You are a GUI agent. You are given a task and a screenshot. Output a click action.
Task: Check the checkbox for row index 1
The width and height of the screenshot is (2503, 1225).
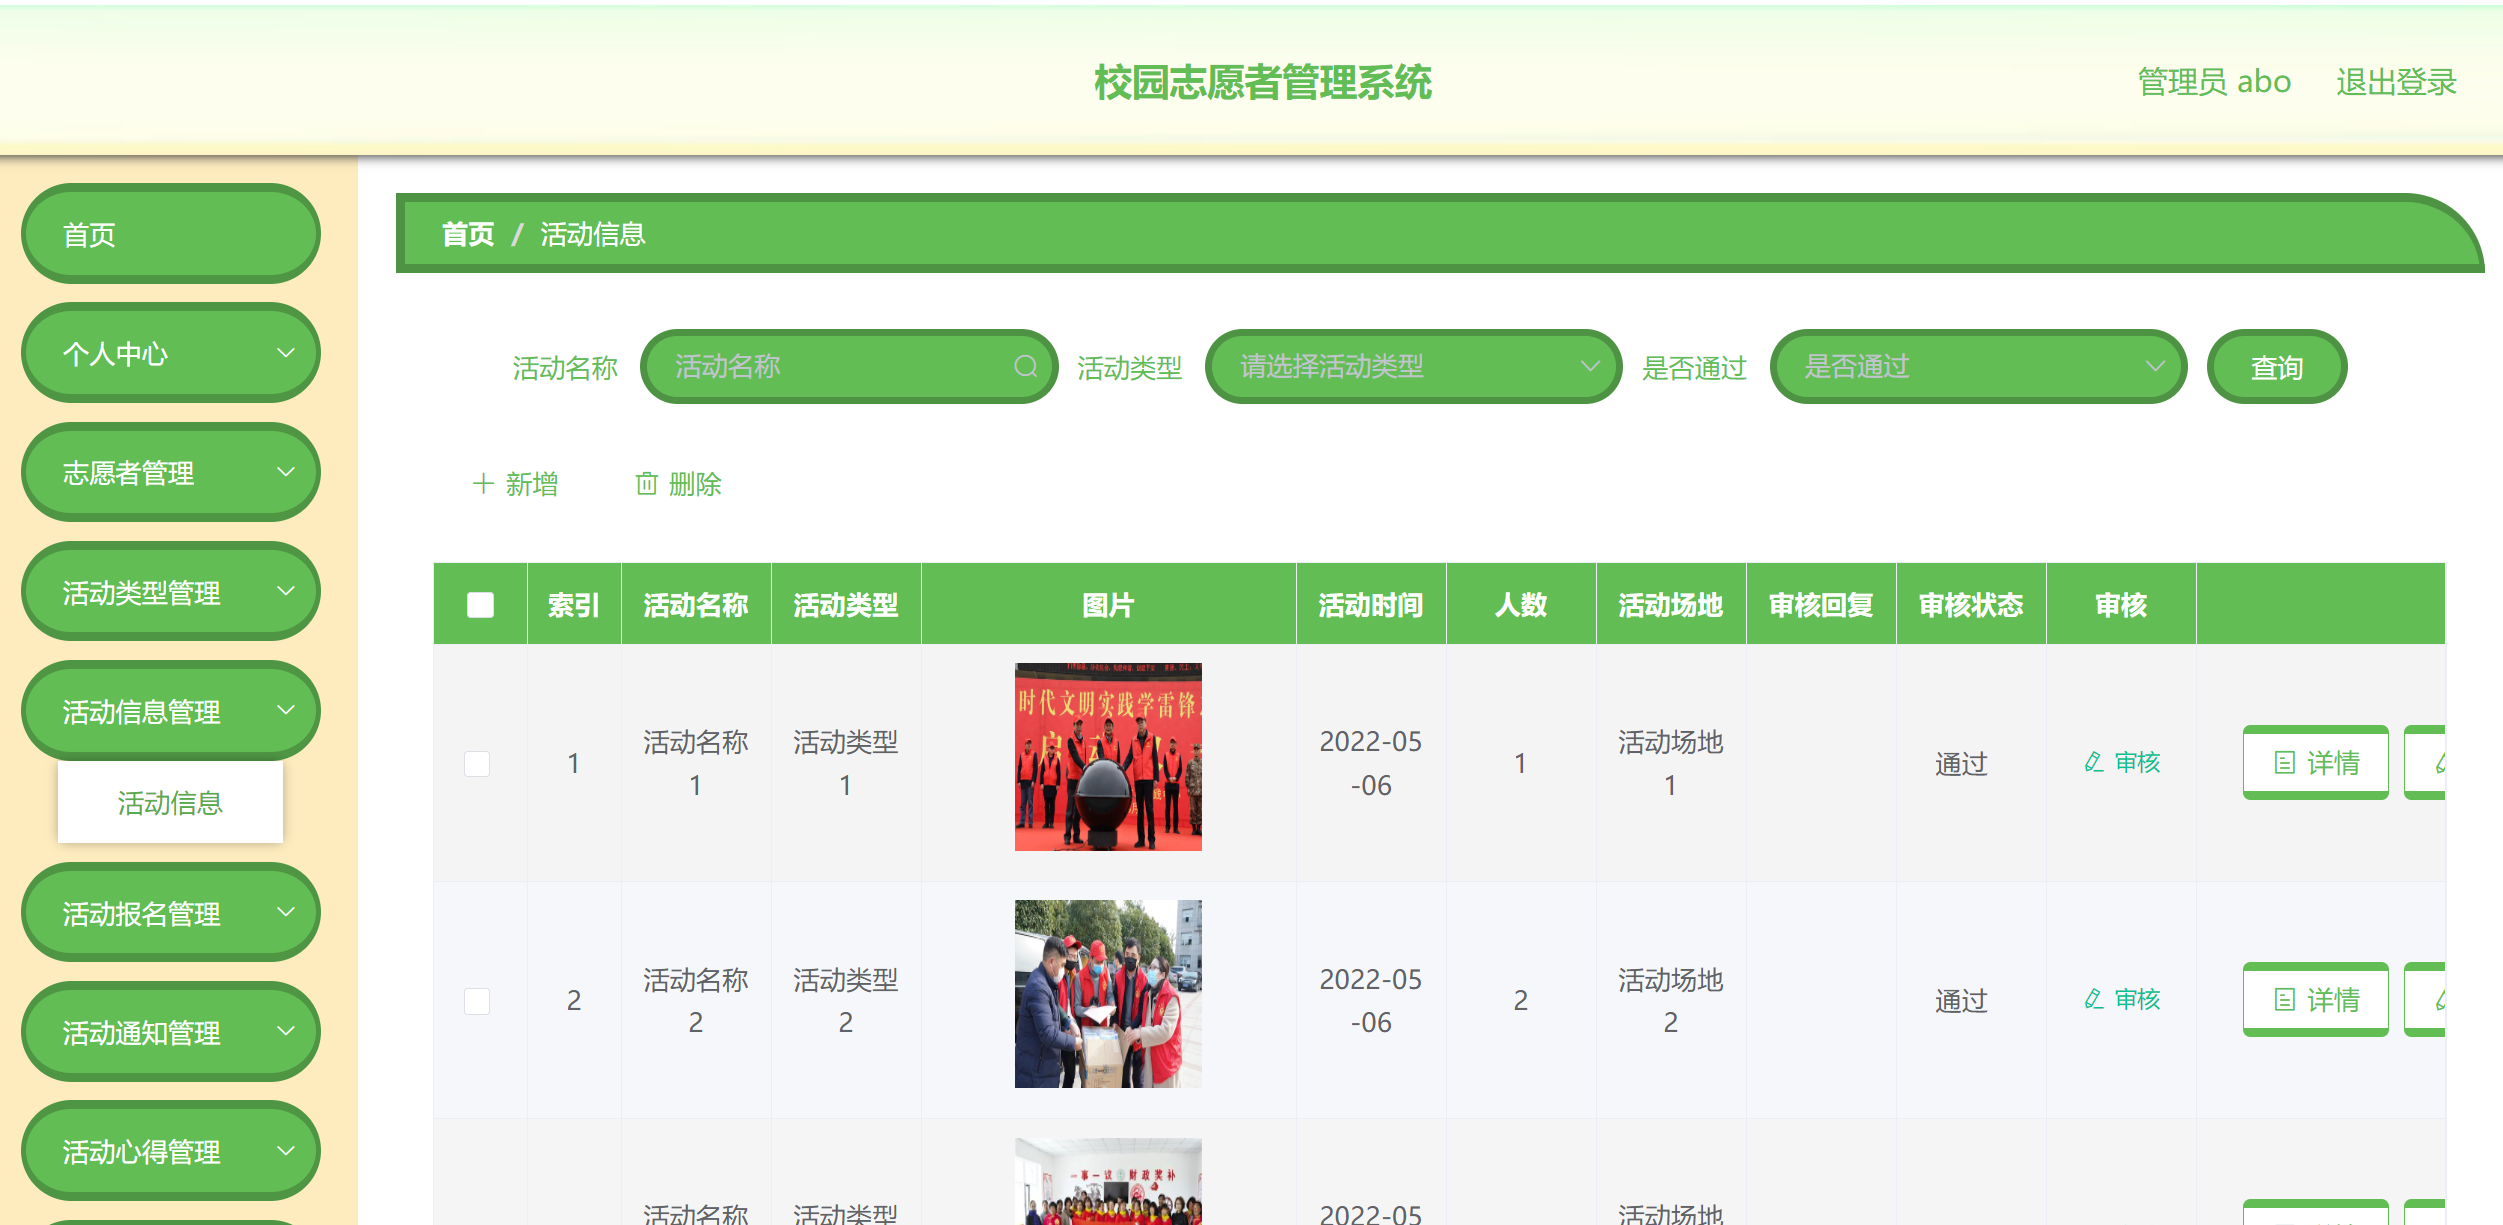tap(479, 763)
